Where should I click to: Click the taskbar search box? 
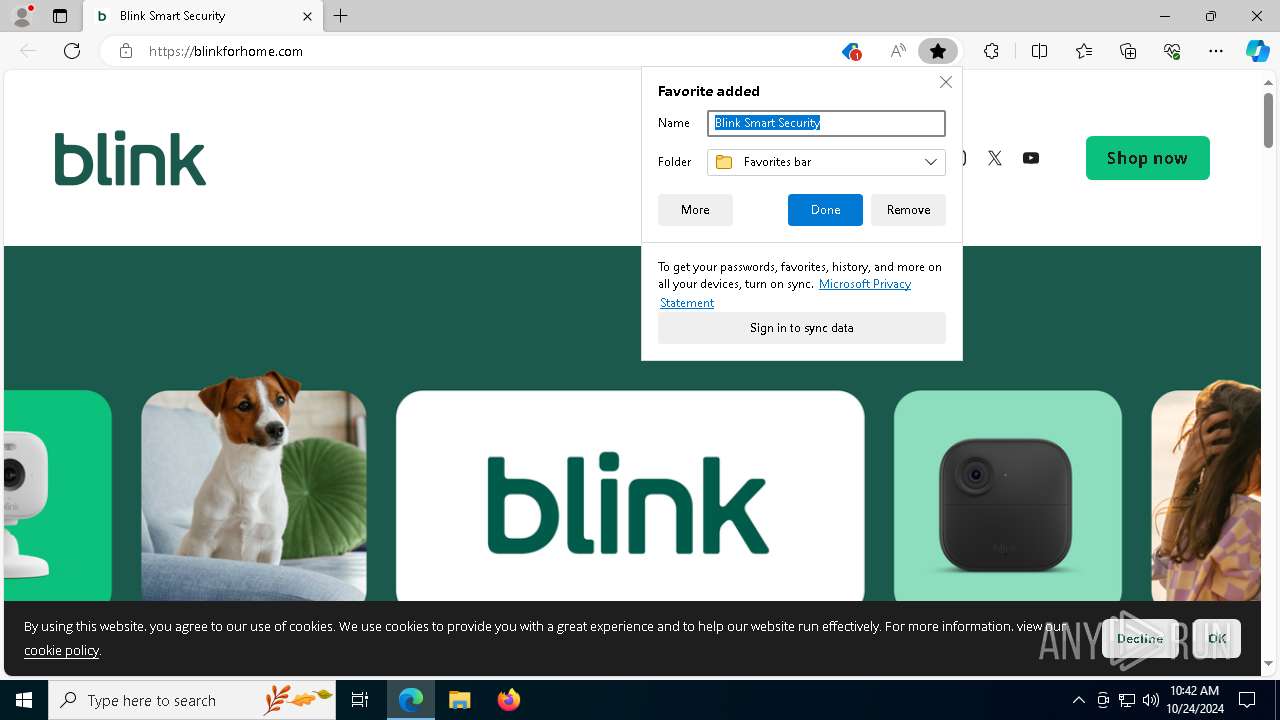tap(192, 700)
